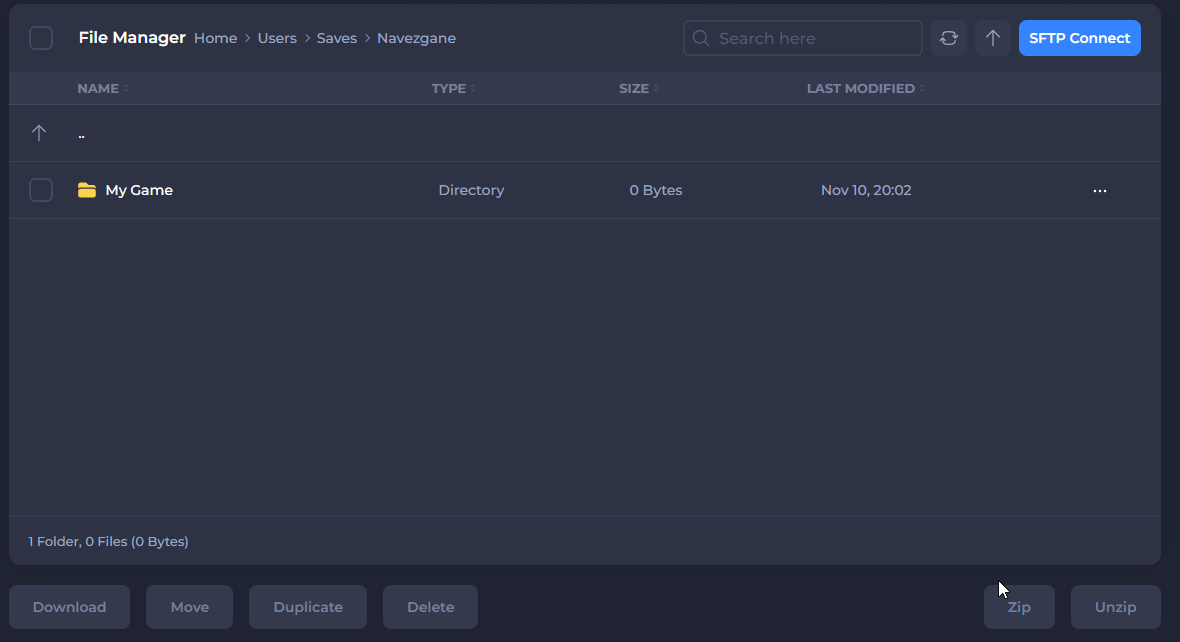
Task: Sort files by Name column
Action: 98,88
